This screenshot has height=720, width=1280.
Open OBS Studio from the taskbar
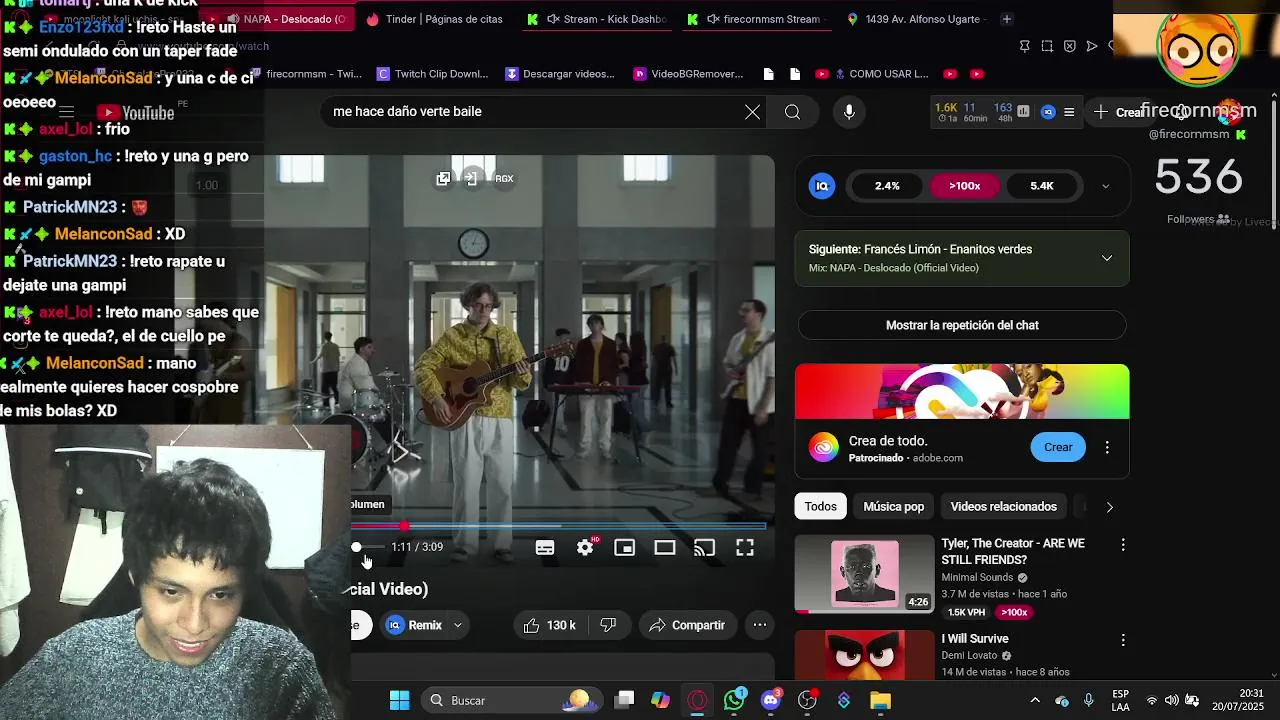808,700
